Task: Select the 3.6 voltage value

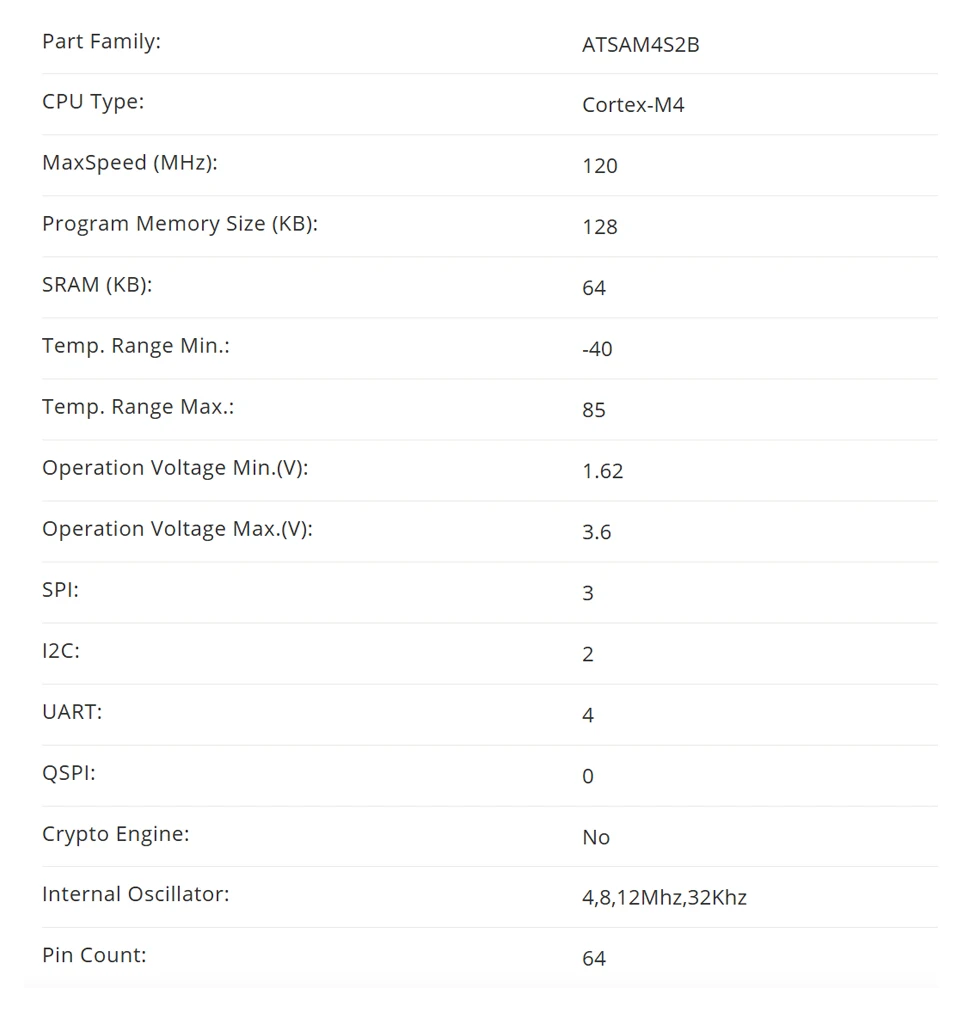Action: tap(597, 532)
